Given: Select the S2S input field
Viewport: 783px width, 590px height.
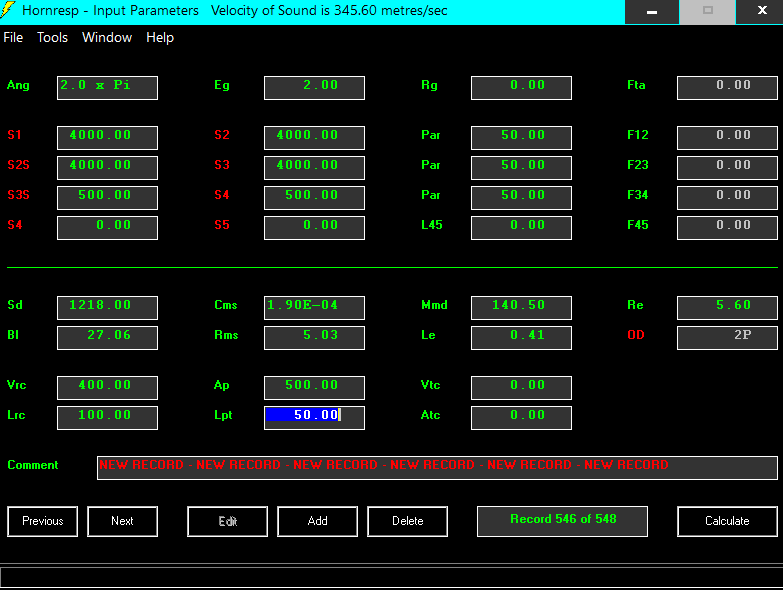Looking at the screenshot, I should [x=107, y=168].
